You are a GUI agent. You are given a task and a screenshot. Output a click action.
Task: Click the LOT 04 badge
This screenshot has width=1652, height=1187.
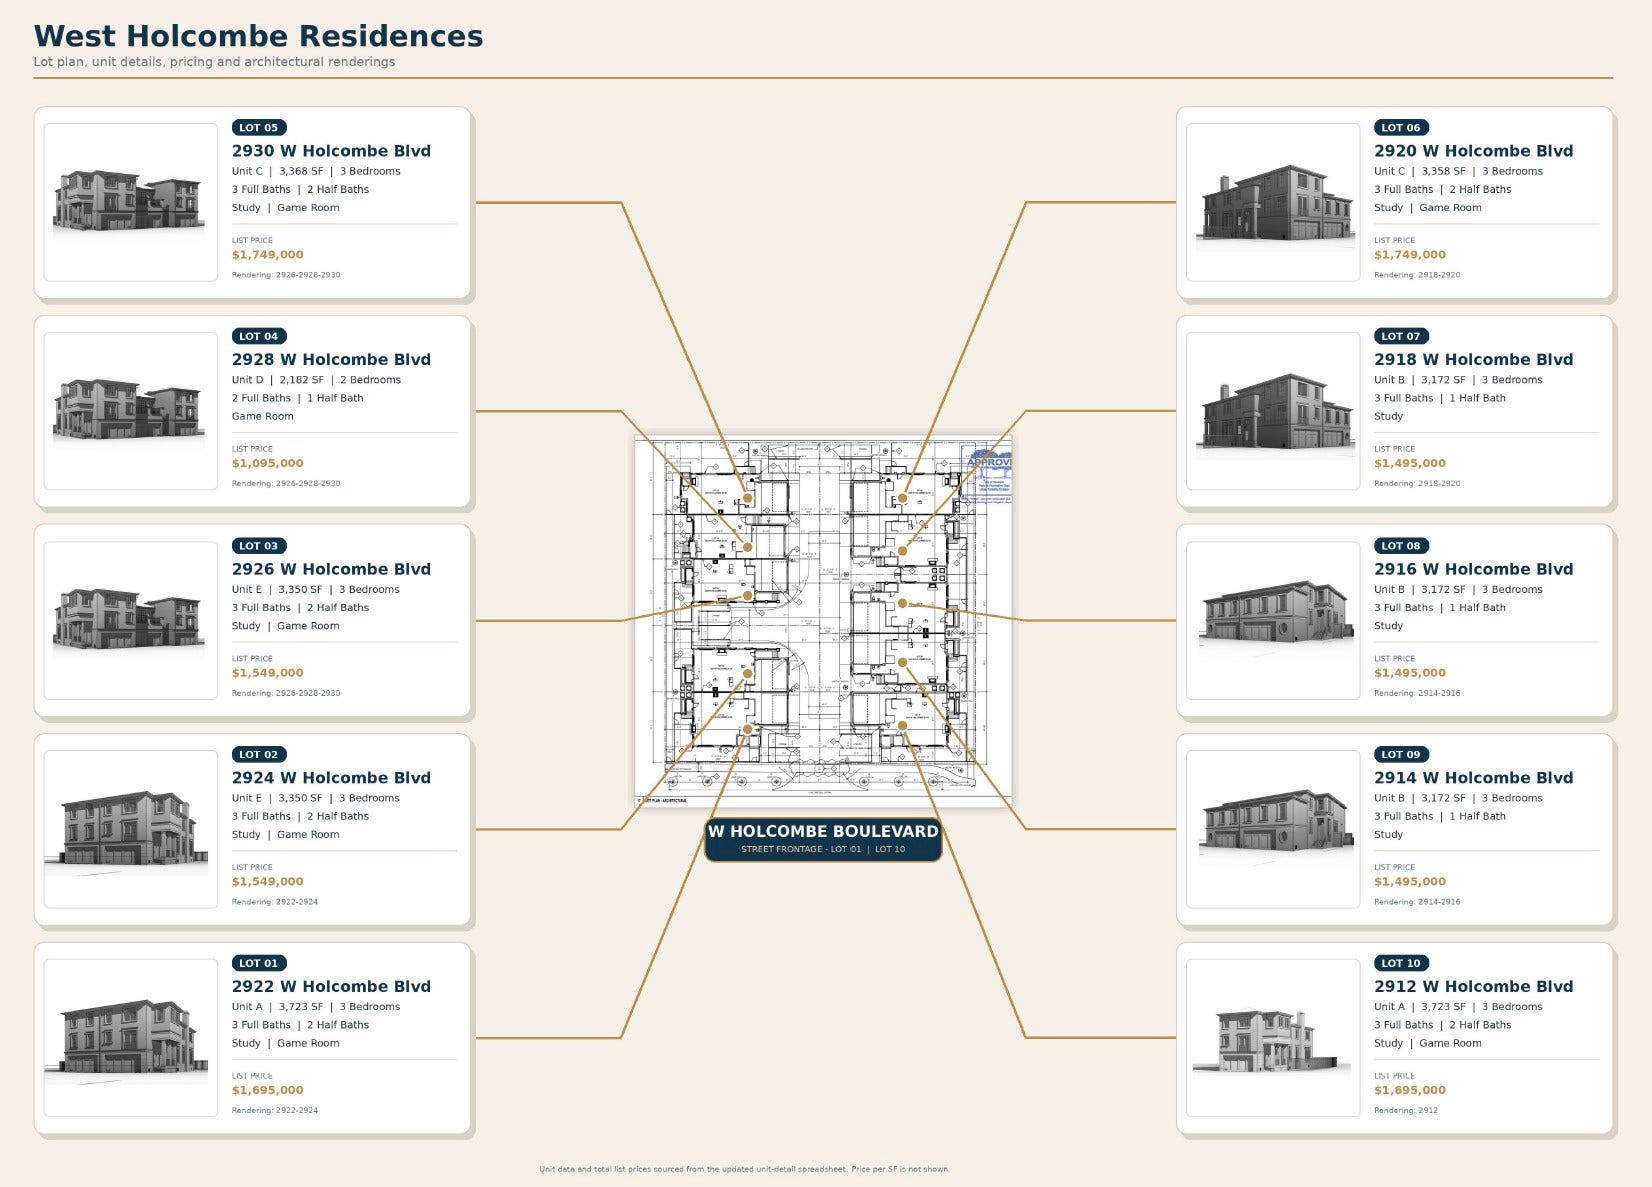[x=259, y=336]
